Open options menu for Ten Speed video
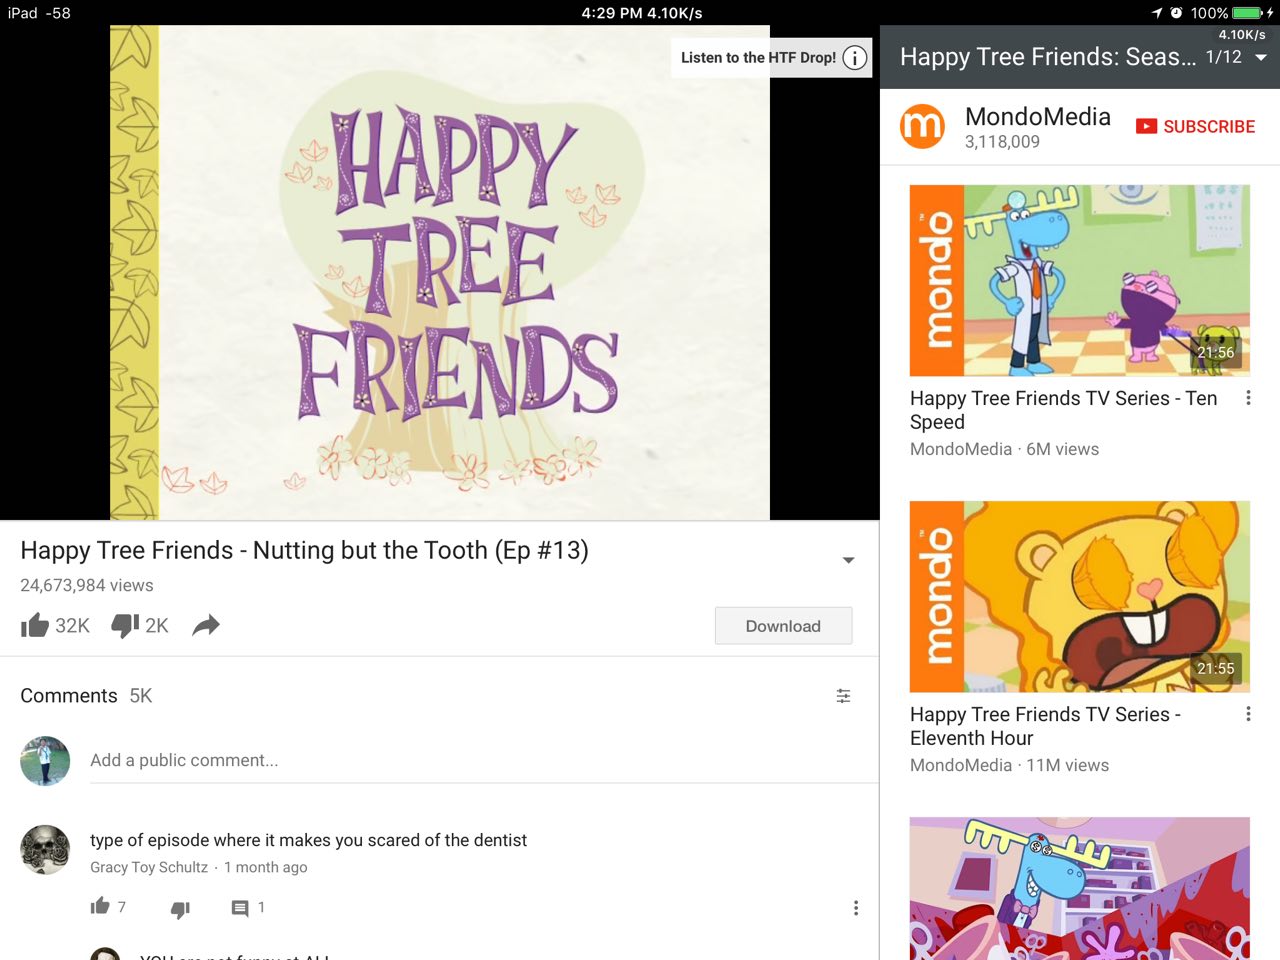Image resolution: width=1280 pixels, height=960 pixels. coord(1248,398)
